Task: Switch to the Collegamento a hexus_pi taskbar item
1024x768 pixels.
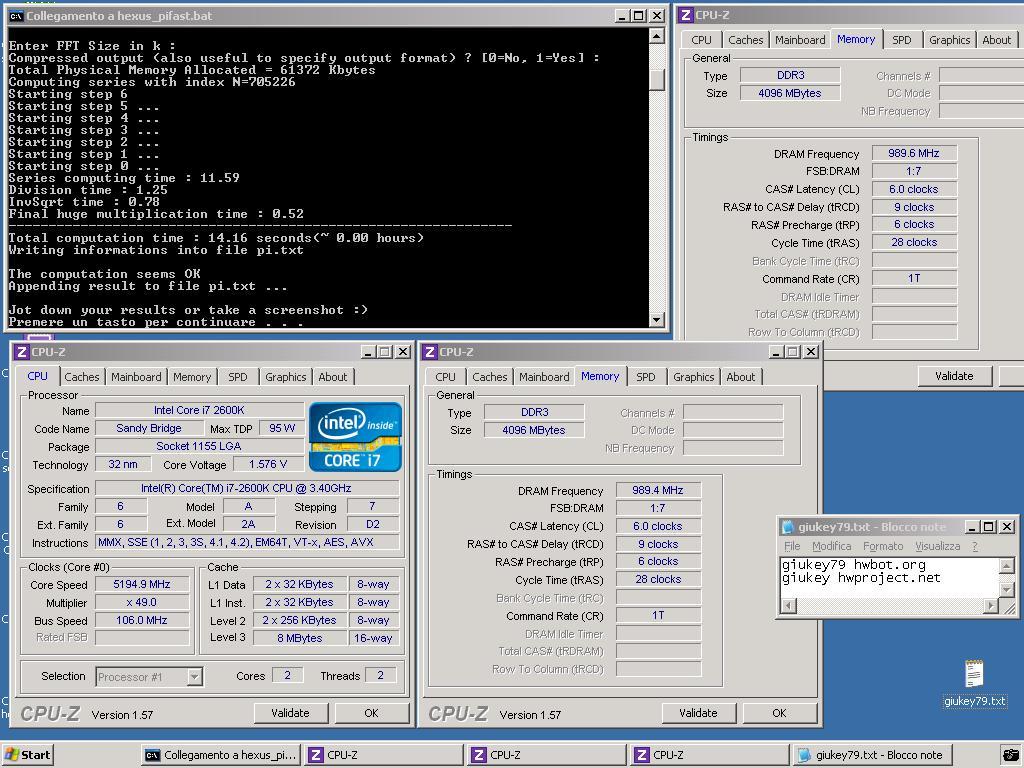Action: [x=220, y=755]
